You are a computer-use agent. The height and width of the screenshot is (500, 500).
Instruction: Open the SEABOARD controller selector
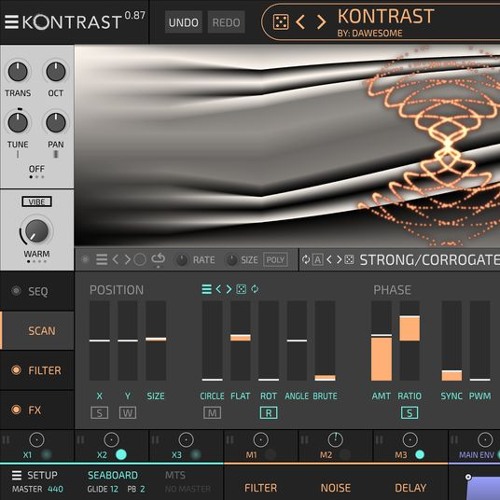pos(113,475)
